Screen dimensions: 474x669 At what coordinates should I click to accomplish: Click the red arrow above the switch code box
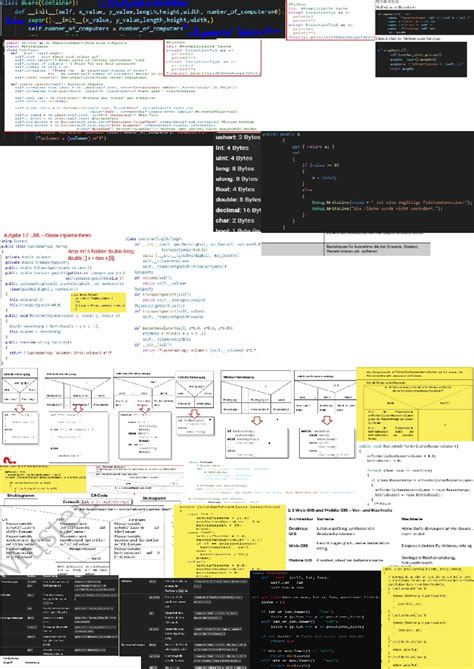[x=327, y=420]
